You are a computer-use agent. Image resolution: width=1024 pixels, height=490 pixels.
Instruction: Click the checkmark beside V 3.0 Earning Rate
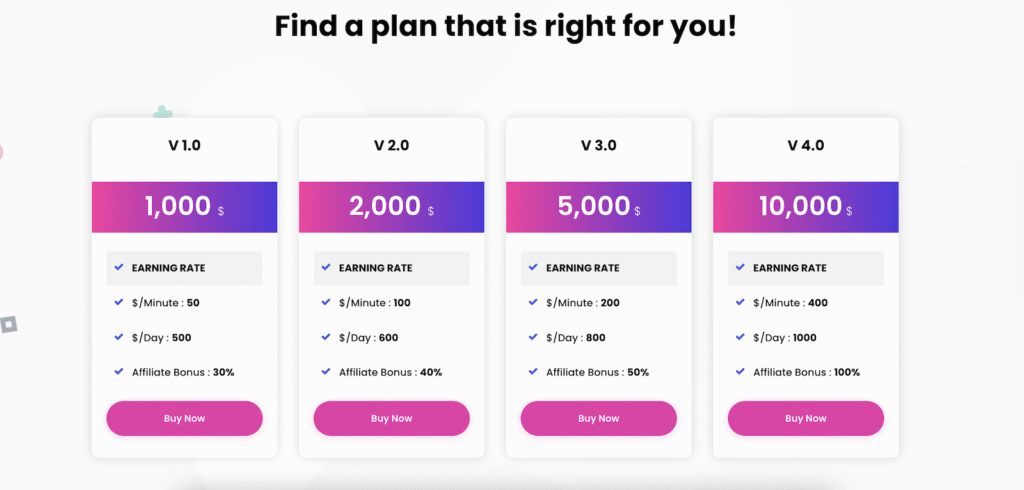533,267
